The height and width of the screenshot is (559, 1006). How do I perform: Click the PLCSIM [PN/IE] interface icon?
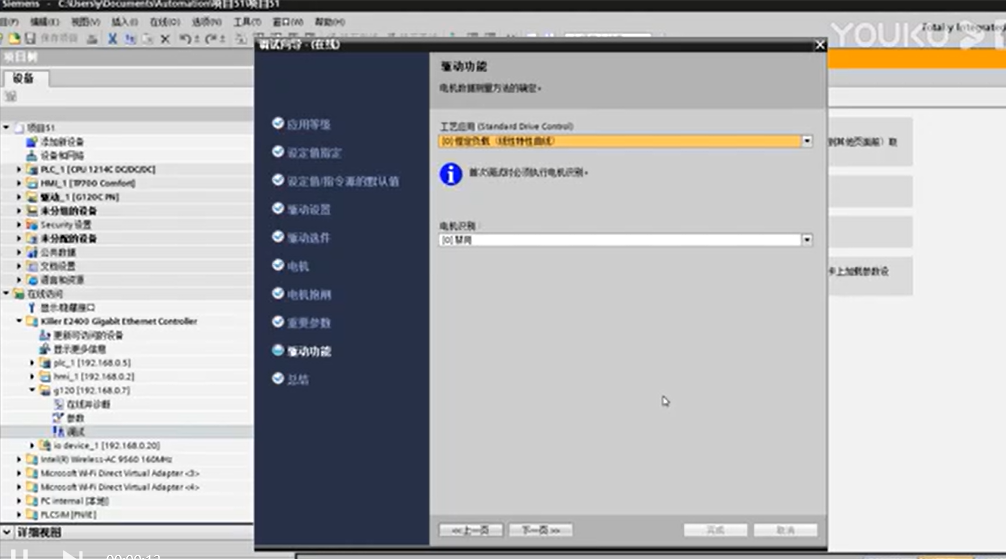(31, 515)
